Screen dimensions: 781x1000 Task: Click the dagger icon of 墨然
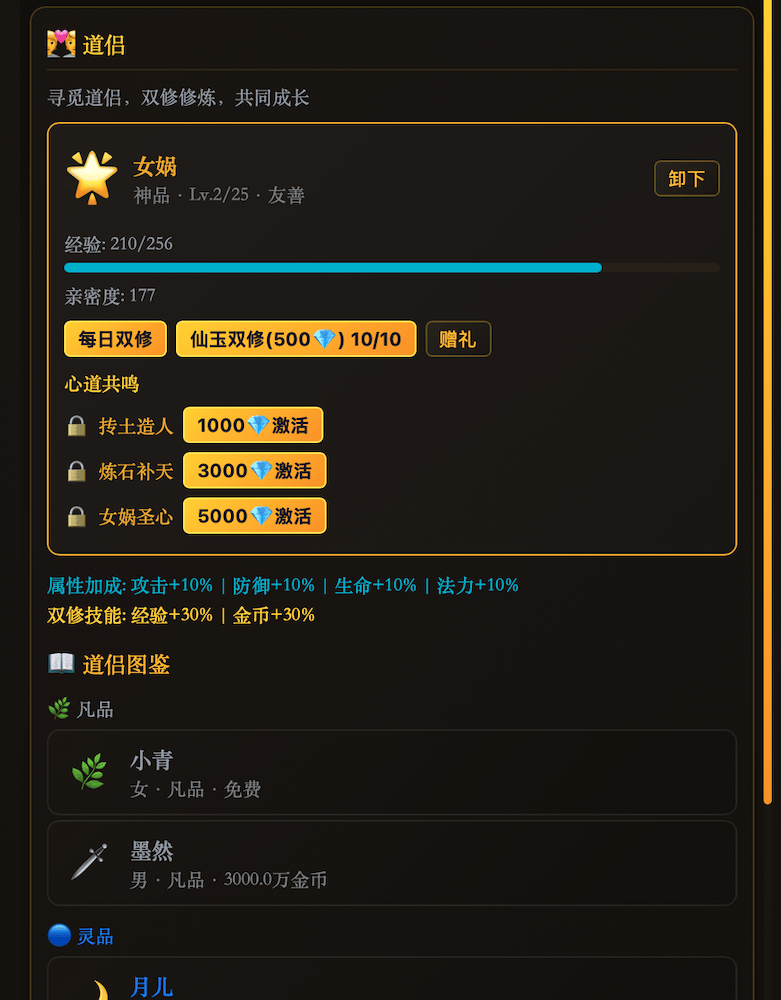[89, 862]
